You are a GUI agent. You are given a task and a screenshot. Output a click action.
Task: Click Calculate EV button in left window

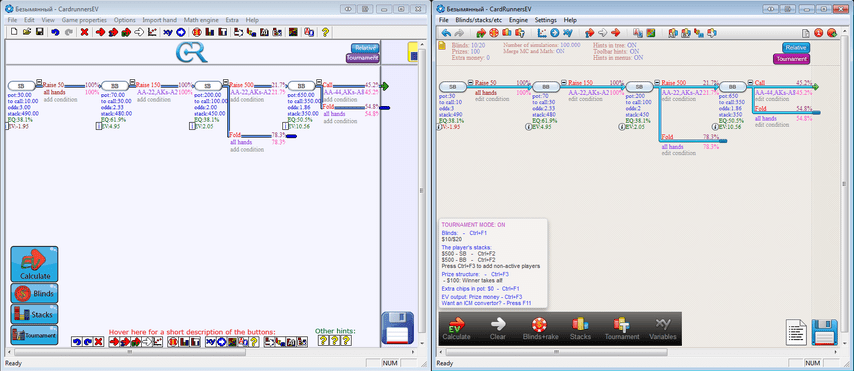pyautogui.click(x=34, y=264)
